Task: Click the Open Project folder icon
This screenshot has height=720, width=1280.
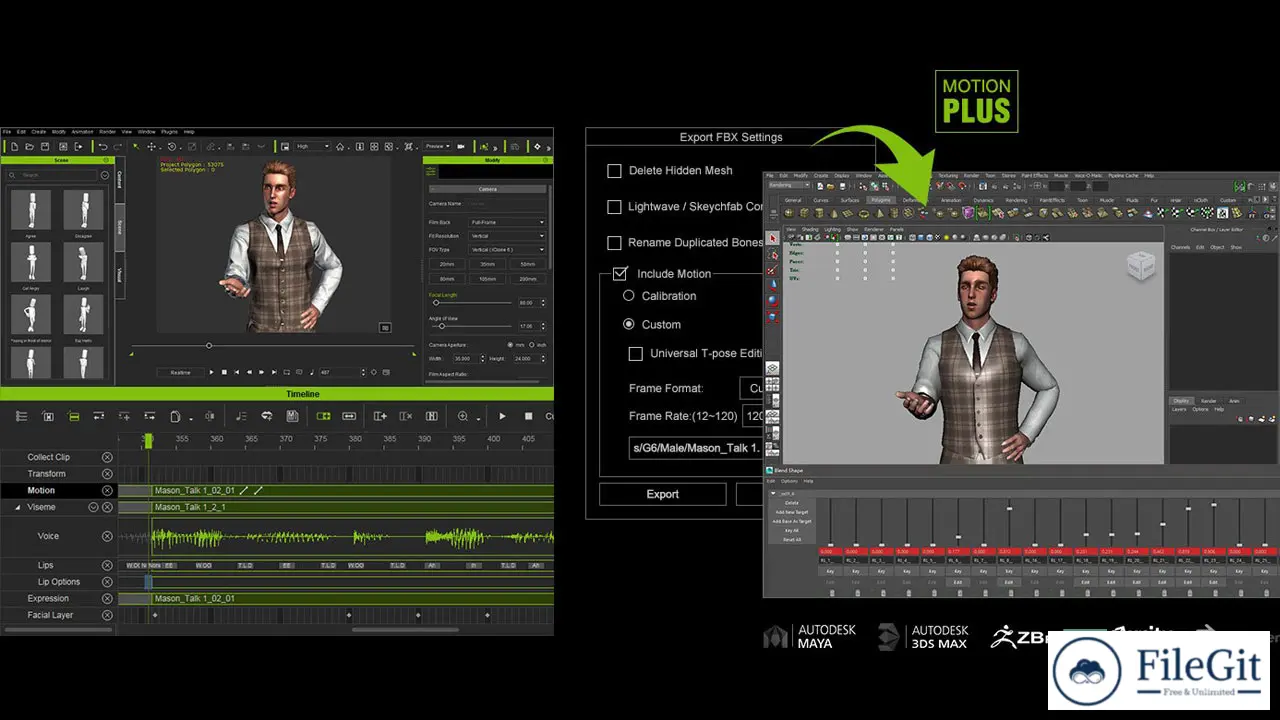Action: pos(30,146)
